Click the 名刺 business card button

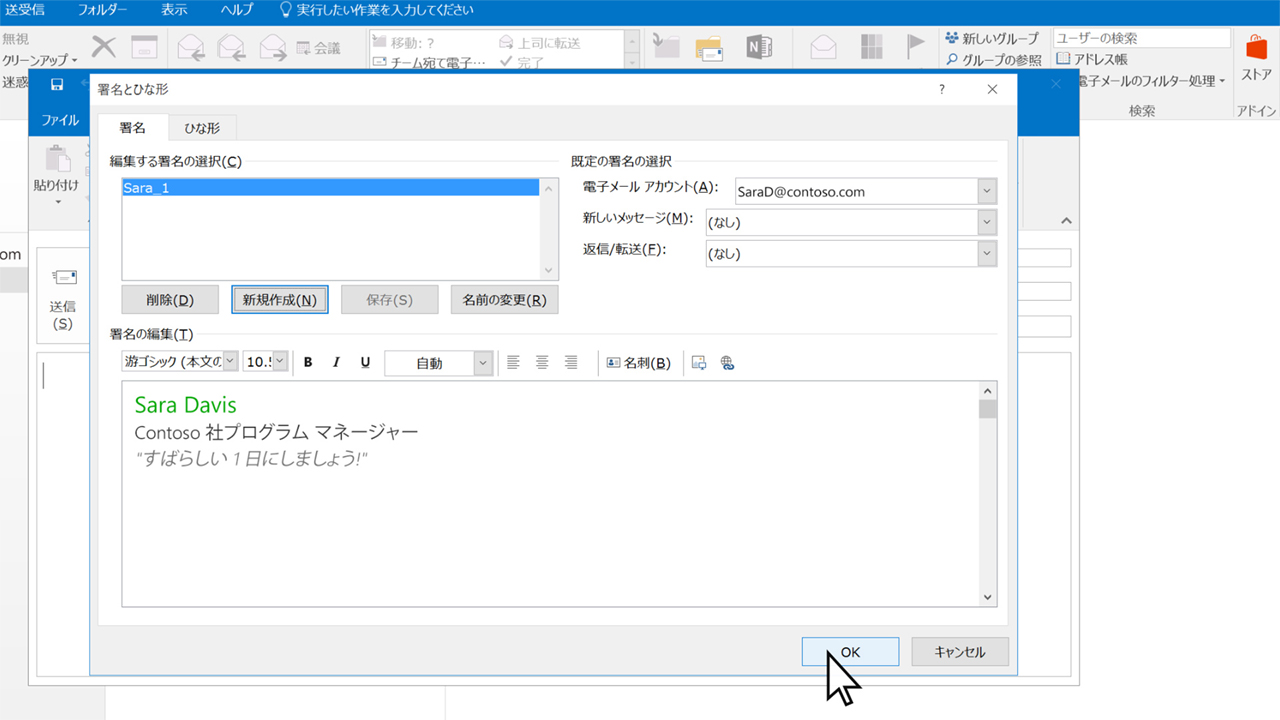click(638, 363)
